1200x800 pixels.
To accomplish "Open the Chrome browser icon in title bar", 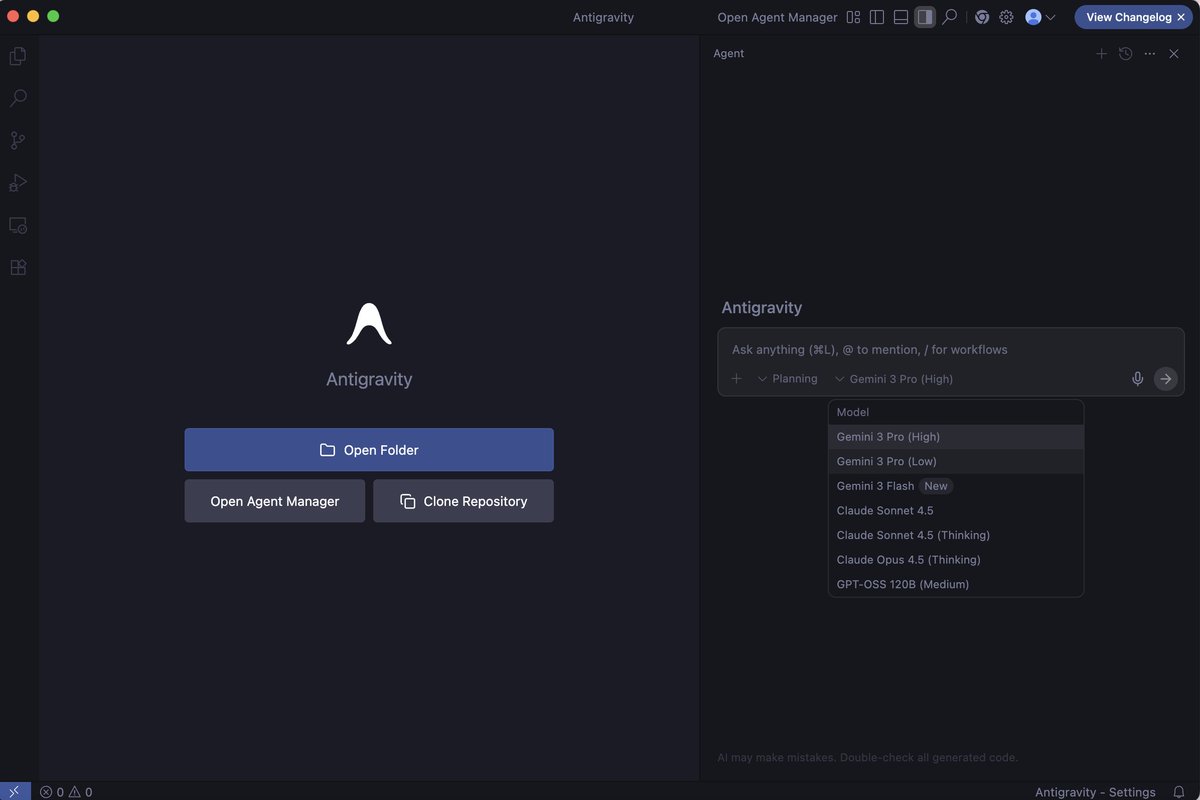I will [x=982, y=17].
